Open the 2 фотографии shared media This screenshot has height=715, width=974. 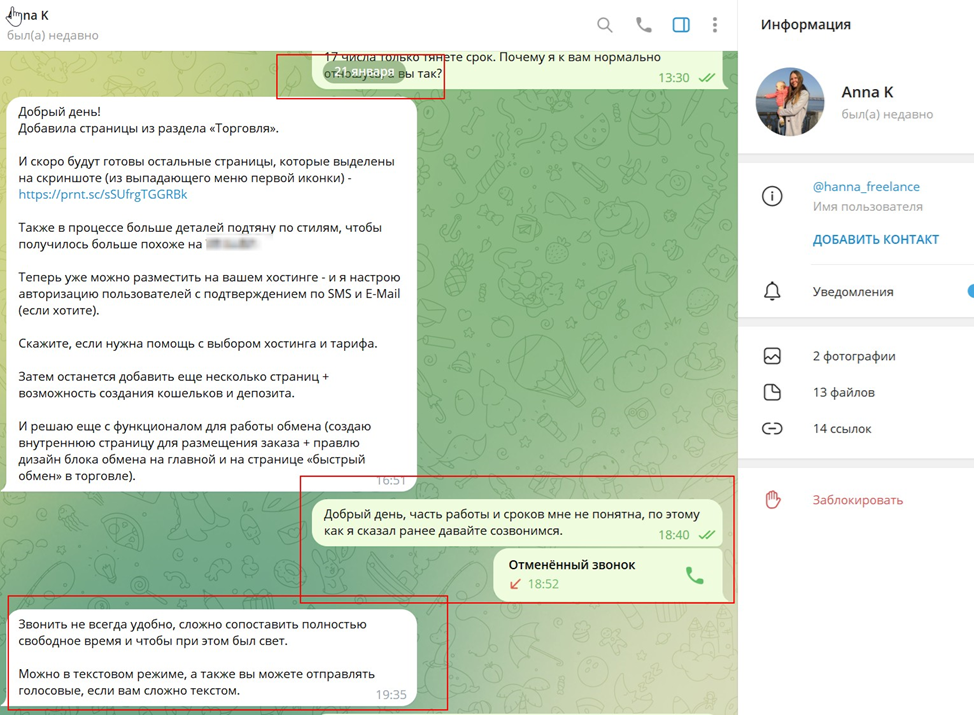coord(853,356)
